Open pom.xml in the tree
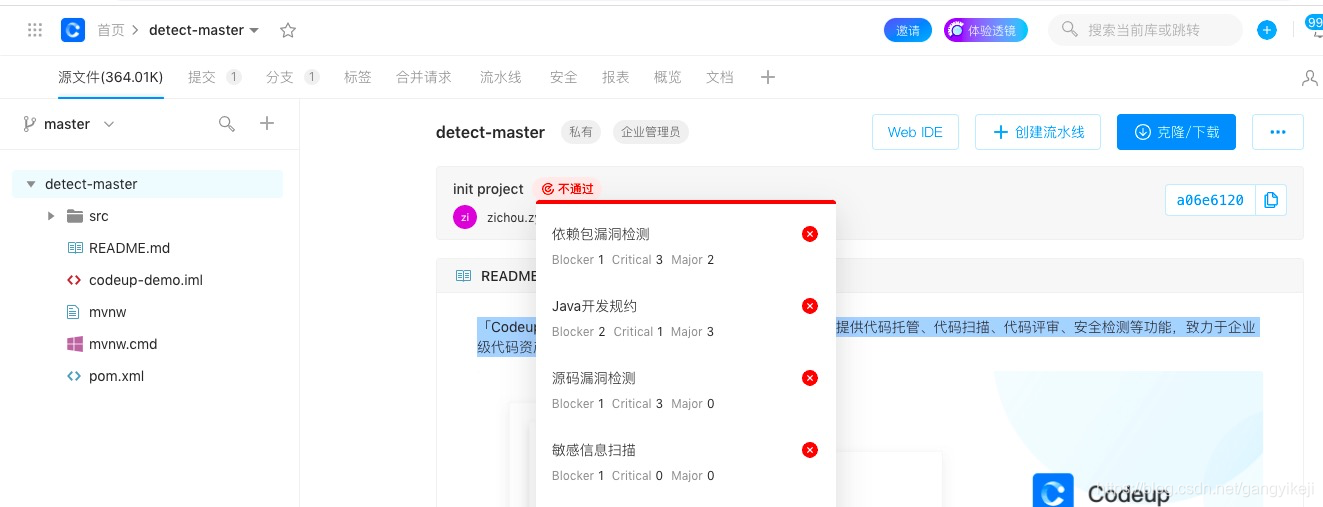The image size is (1323, 507). (117, 376)
